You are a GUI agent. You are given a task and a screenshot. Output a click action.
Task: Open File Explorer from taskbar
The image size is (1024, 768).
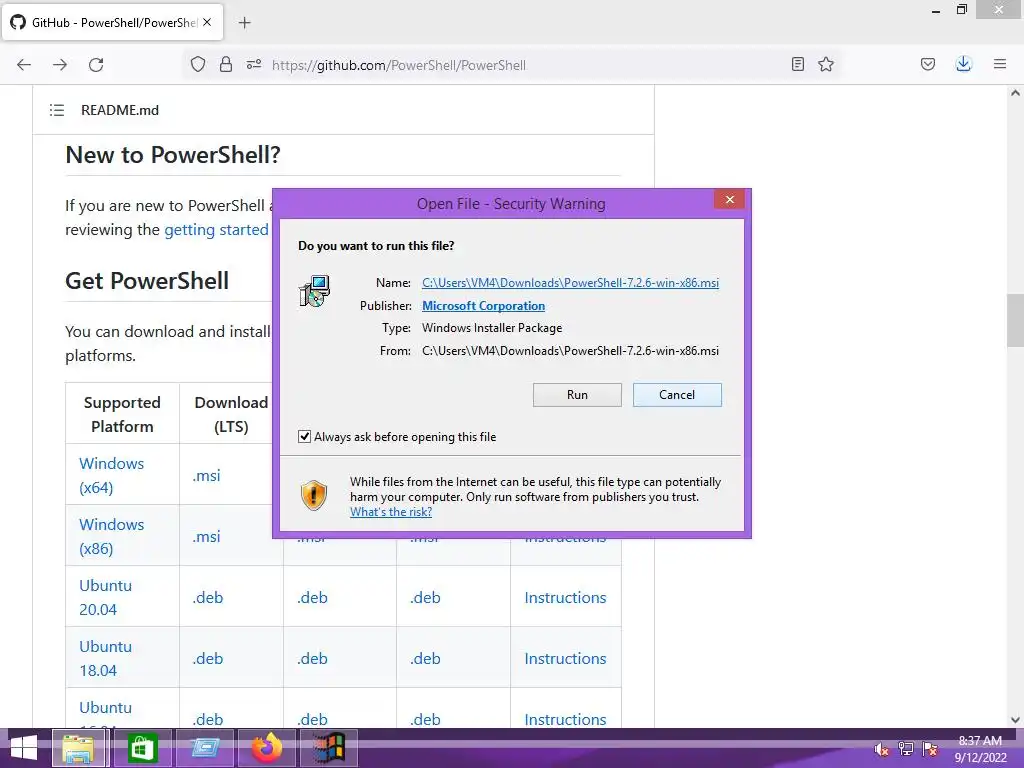78,748
